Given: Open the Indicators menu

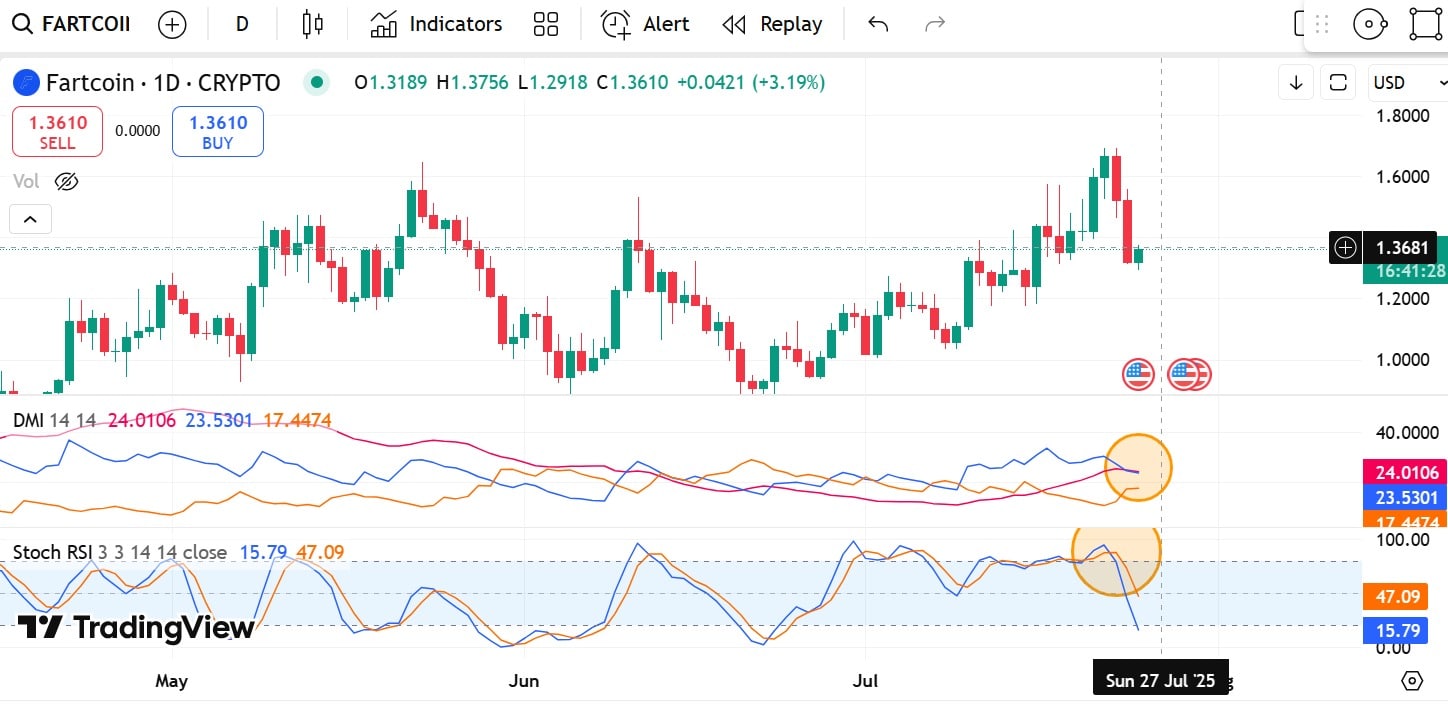Looking at the screenshot, I should (436, 25).
